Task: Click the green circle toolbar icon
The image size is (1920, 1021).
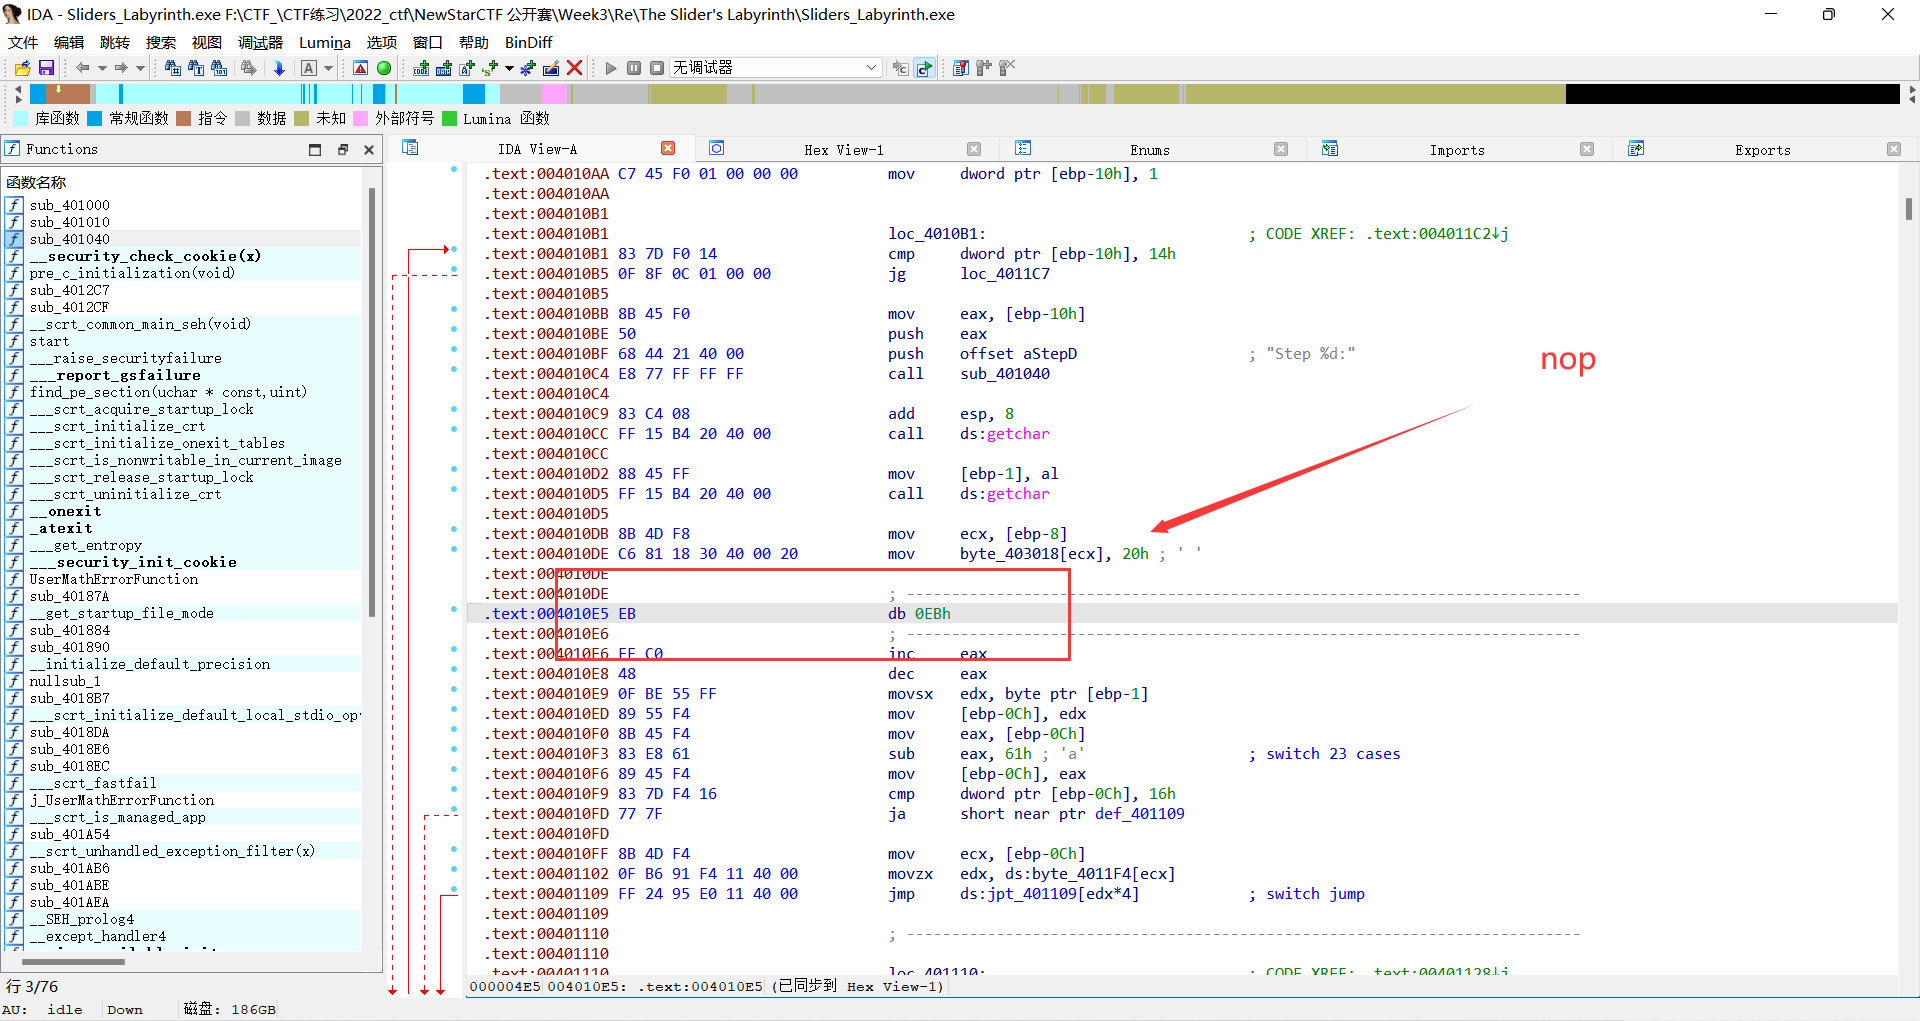Action: pyautogui.click(x=384, y=68)
